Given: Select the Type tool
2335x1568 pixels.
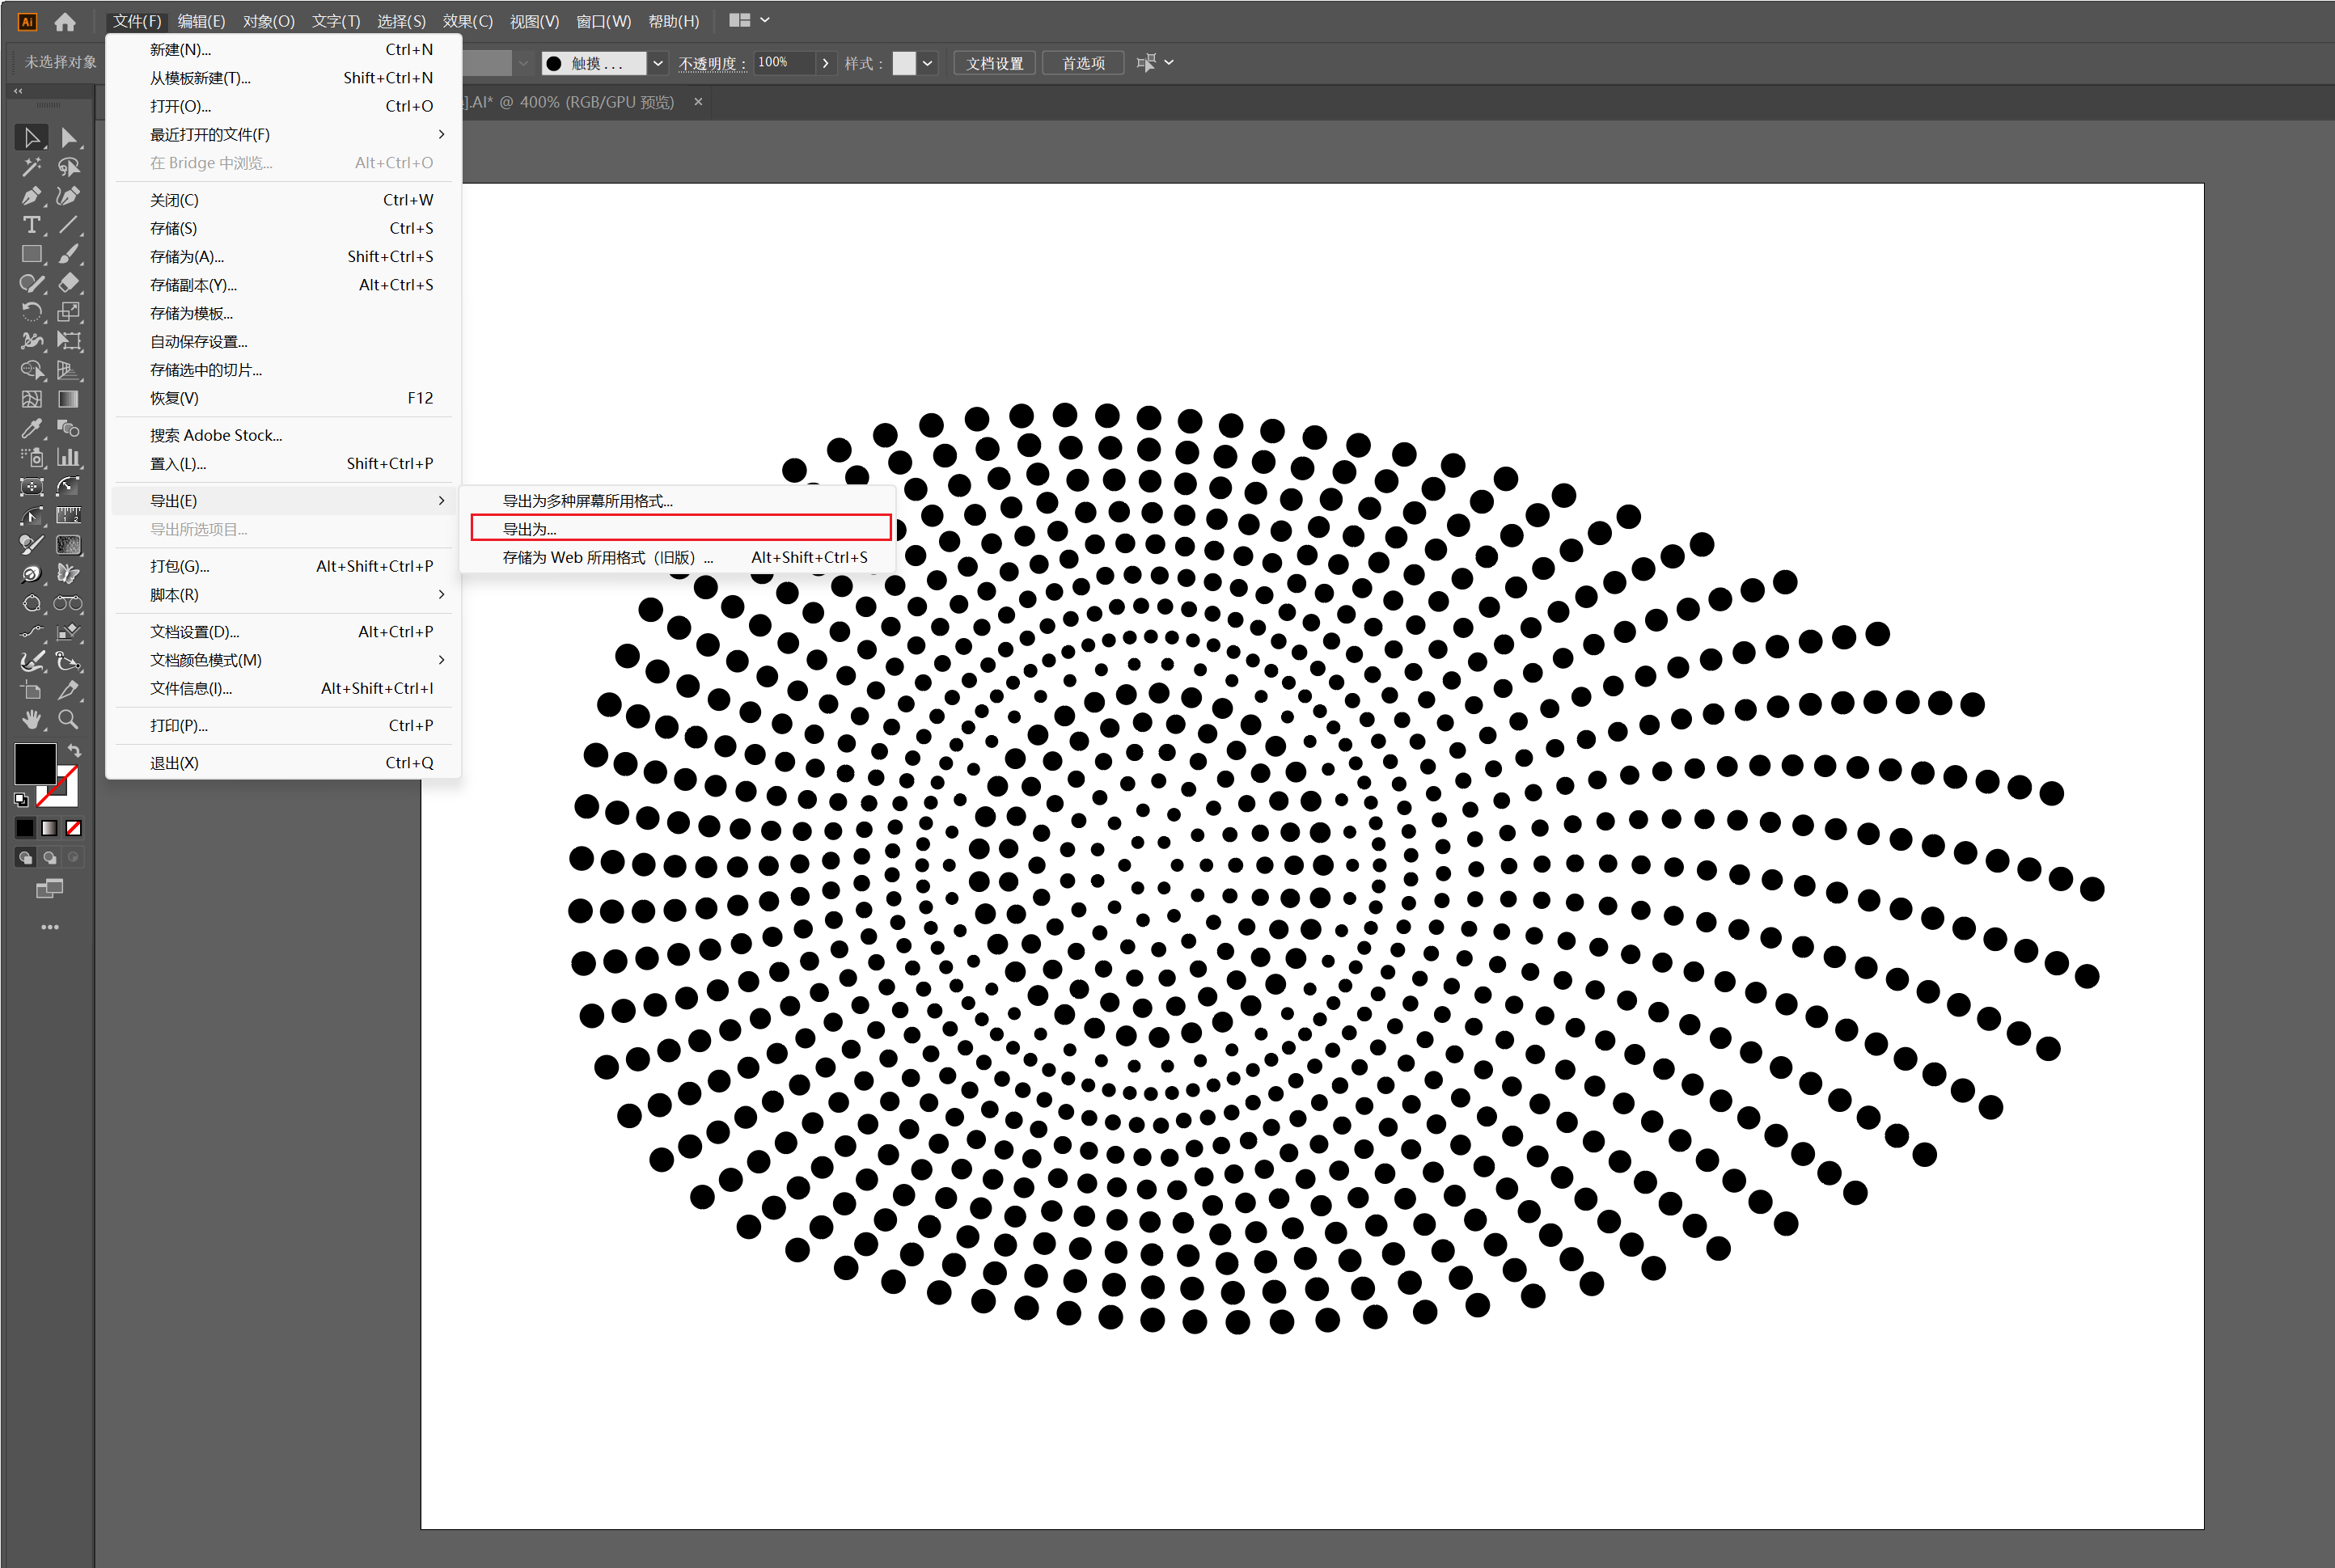Looking at the screenshot, I should click(x=31, y=225).
